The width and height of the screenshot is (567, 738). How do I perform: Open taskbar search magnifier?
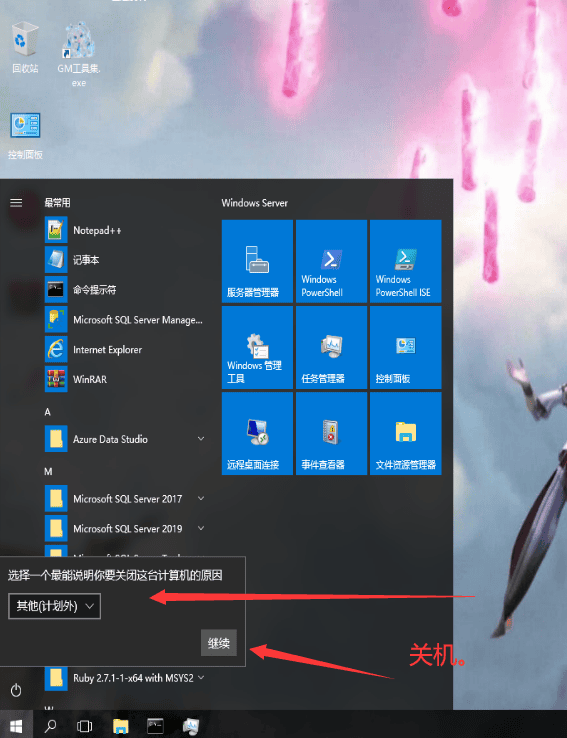point(50,726)
